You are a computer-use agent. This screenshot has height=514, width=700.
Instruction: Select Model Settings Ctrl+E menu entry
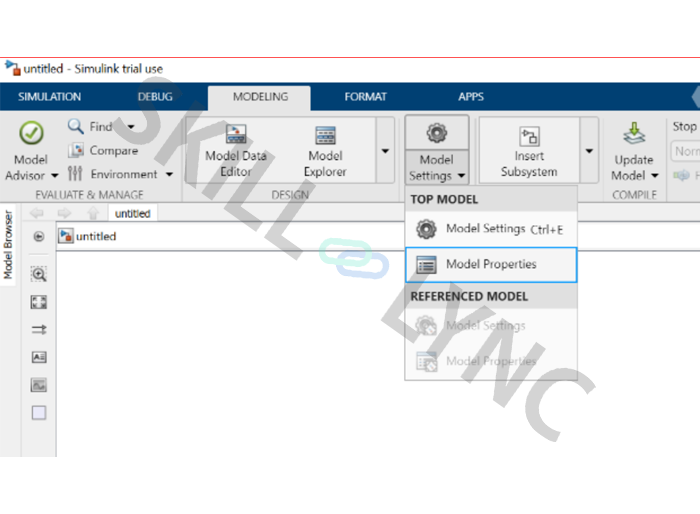coord(490,229)
